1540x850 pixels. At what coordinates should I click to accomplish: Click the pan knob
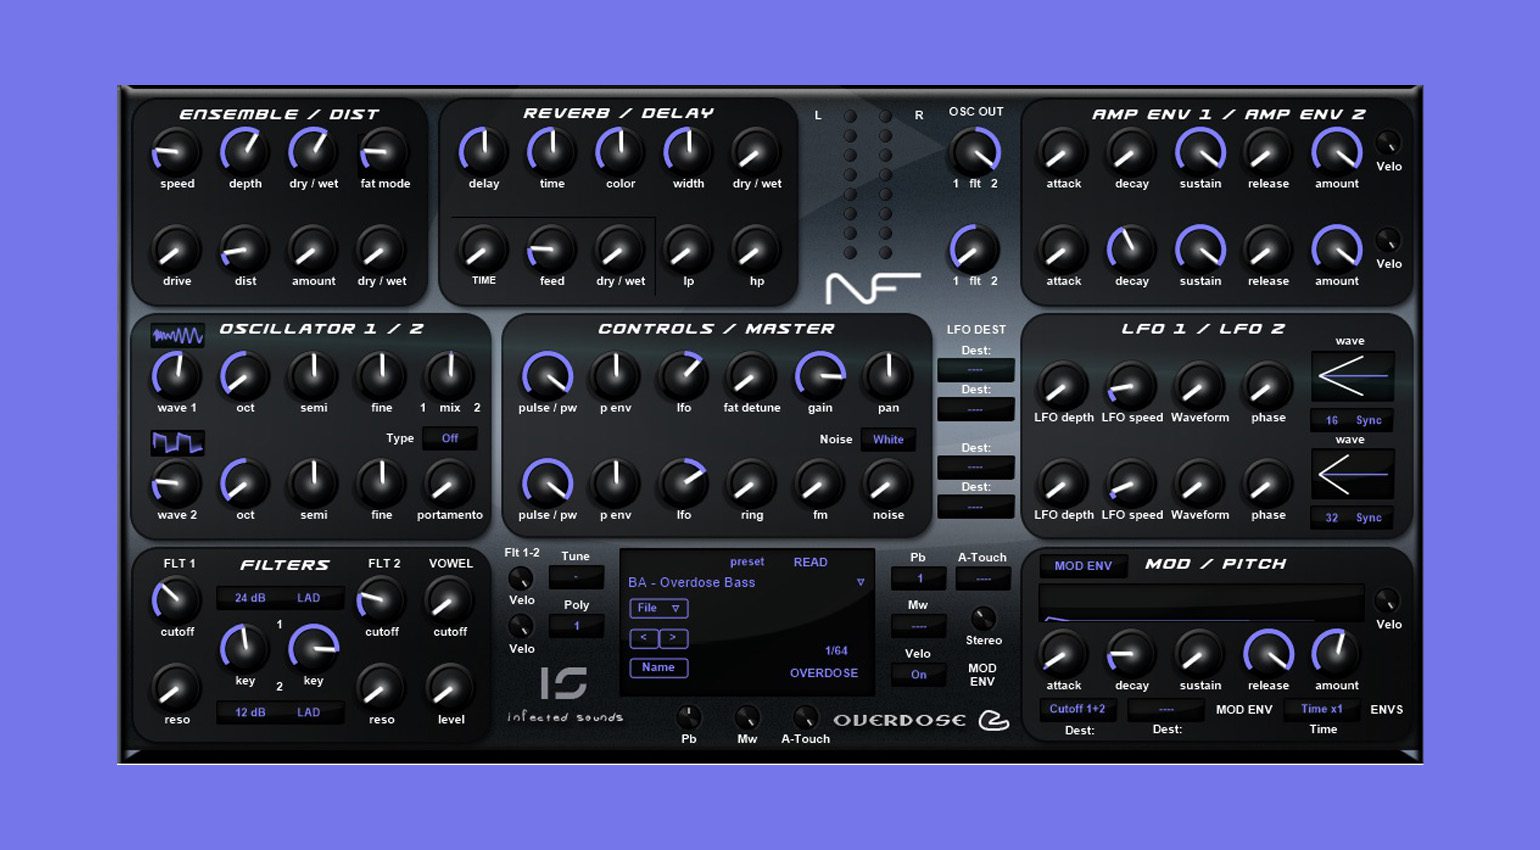[888, 377]
